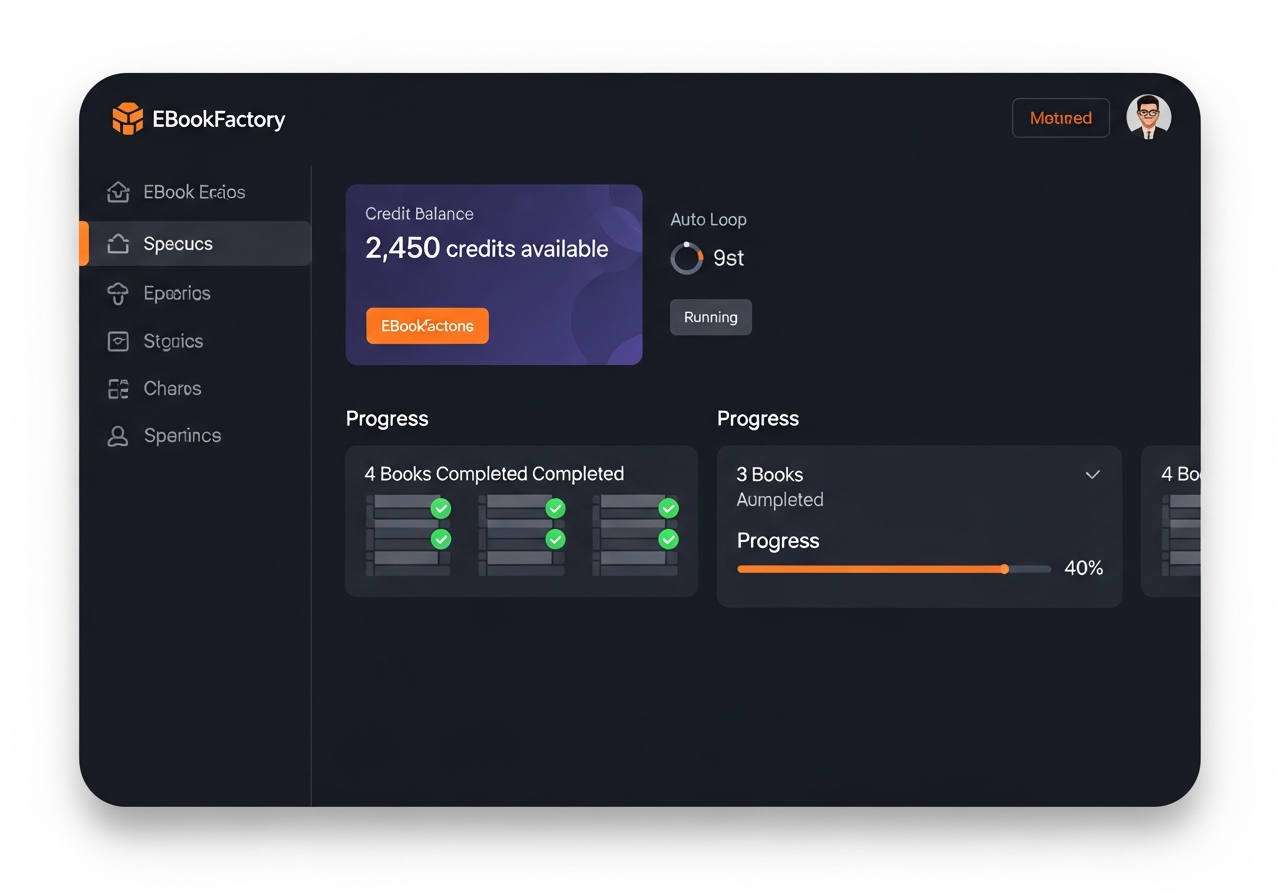This screenshot has height=896, width=1280.
Task: Click the Auto Loop spinner icon
Action: [x=686, y=258]
